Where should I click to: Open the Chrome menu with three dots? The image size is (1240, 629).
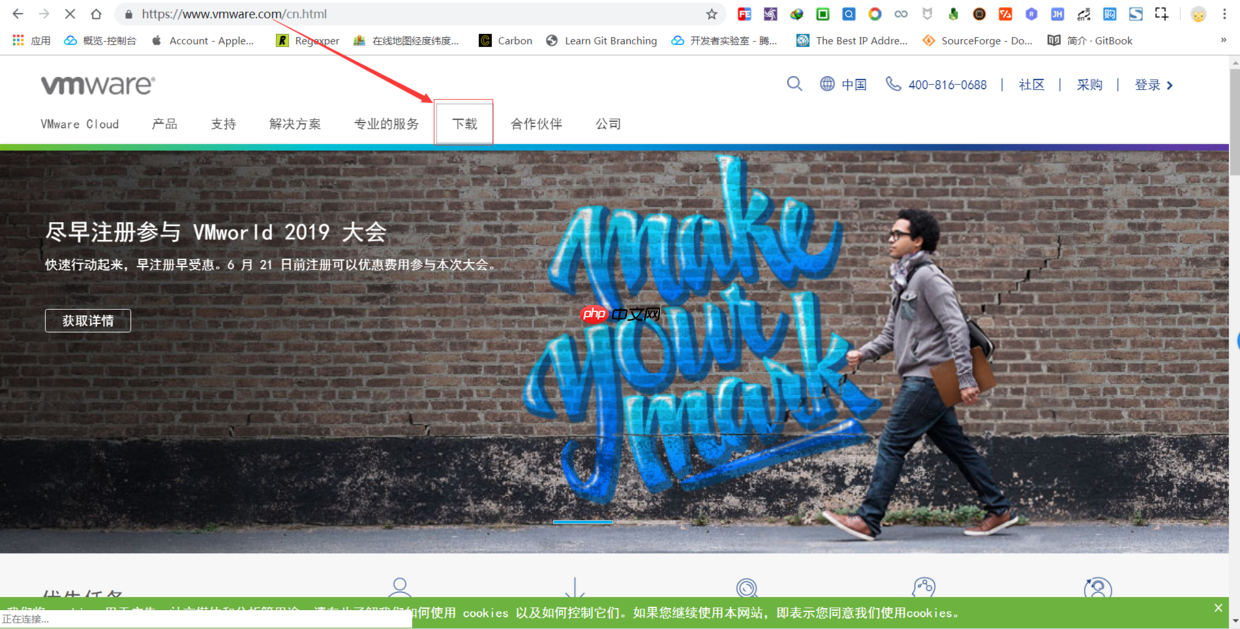tap(1225, 14)
